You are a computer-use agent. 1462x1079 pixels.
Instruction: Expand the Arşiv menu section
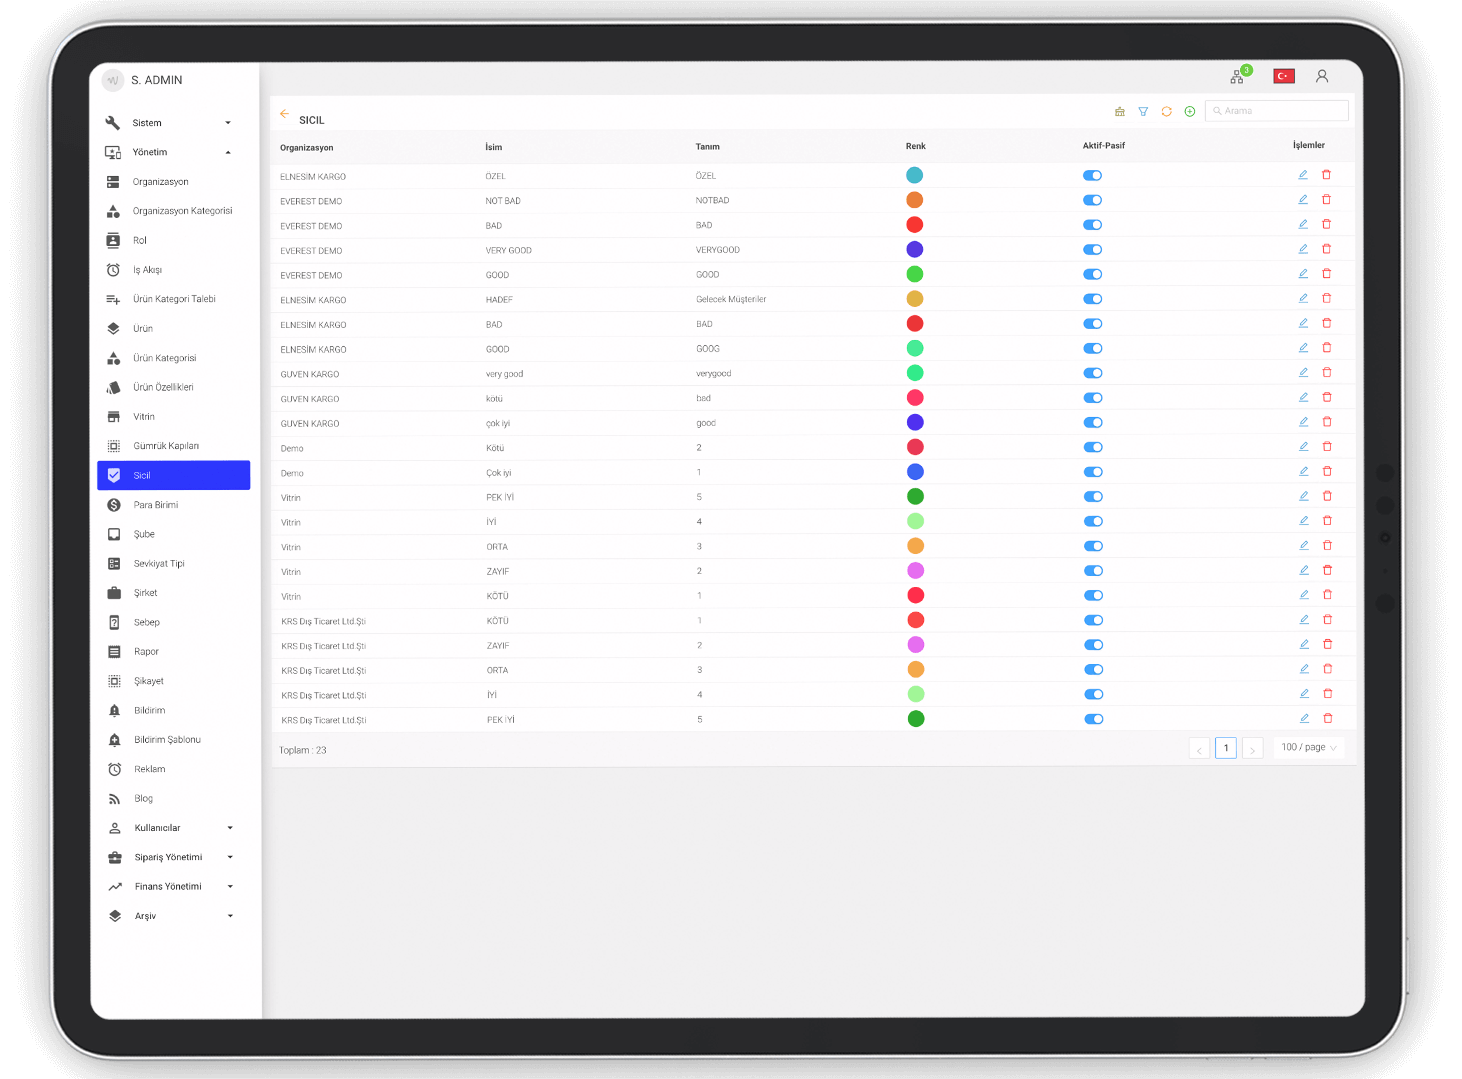[172, 916]
